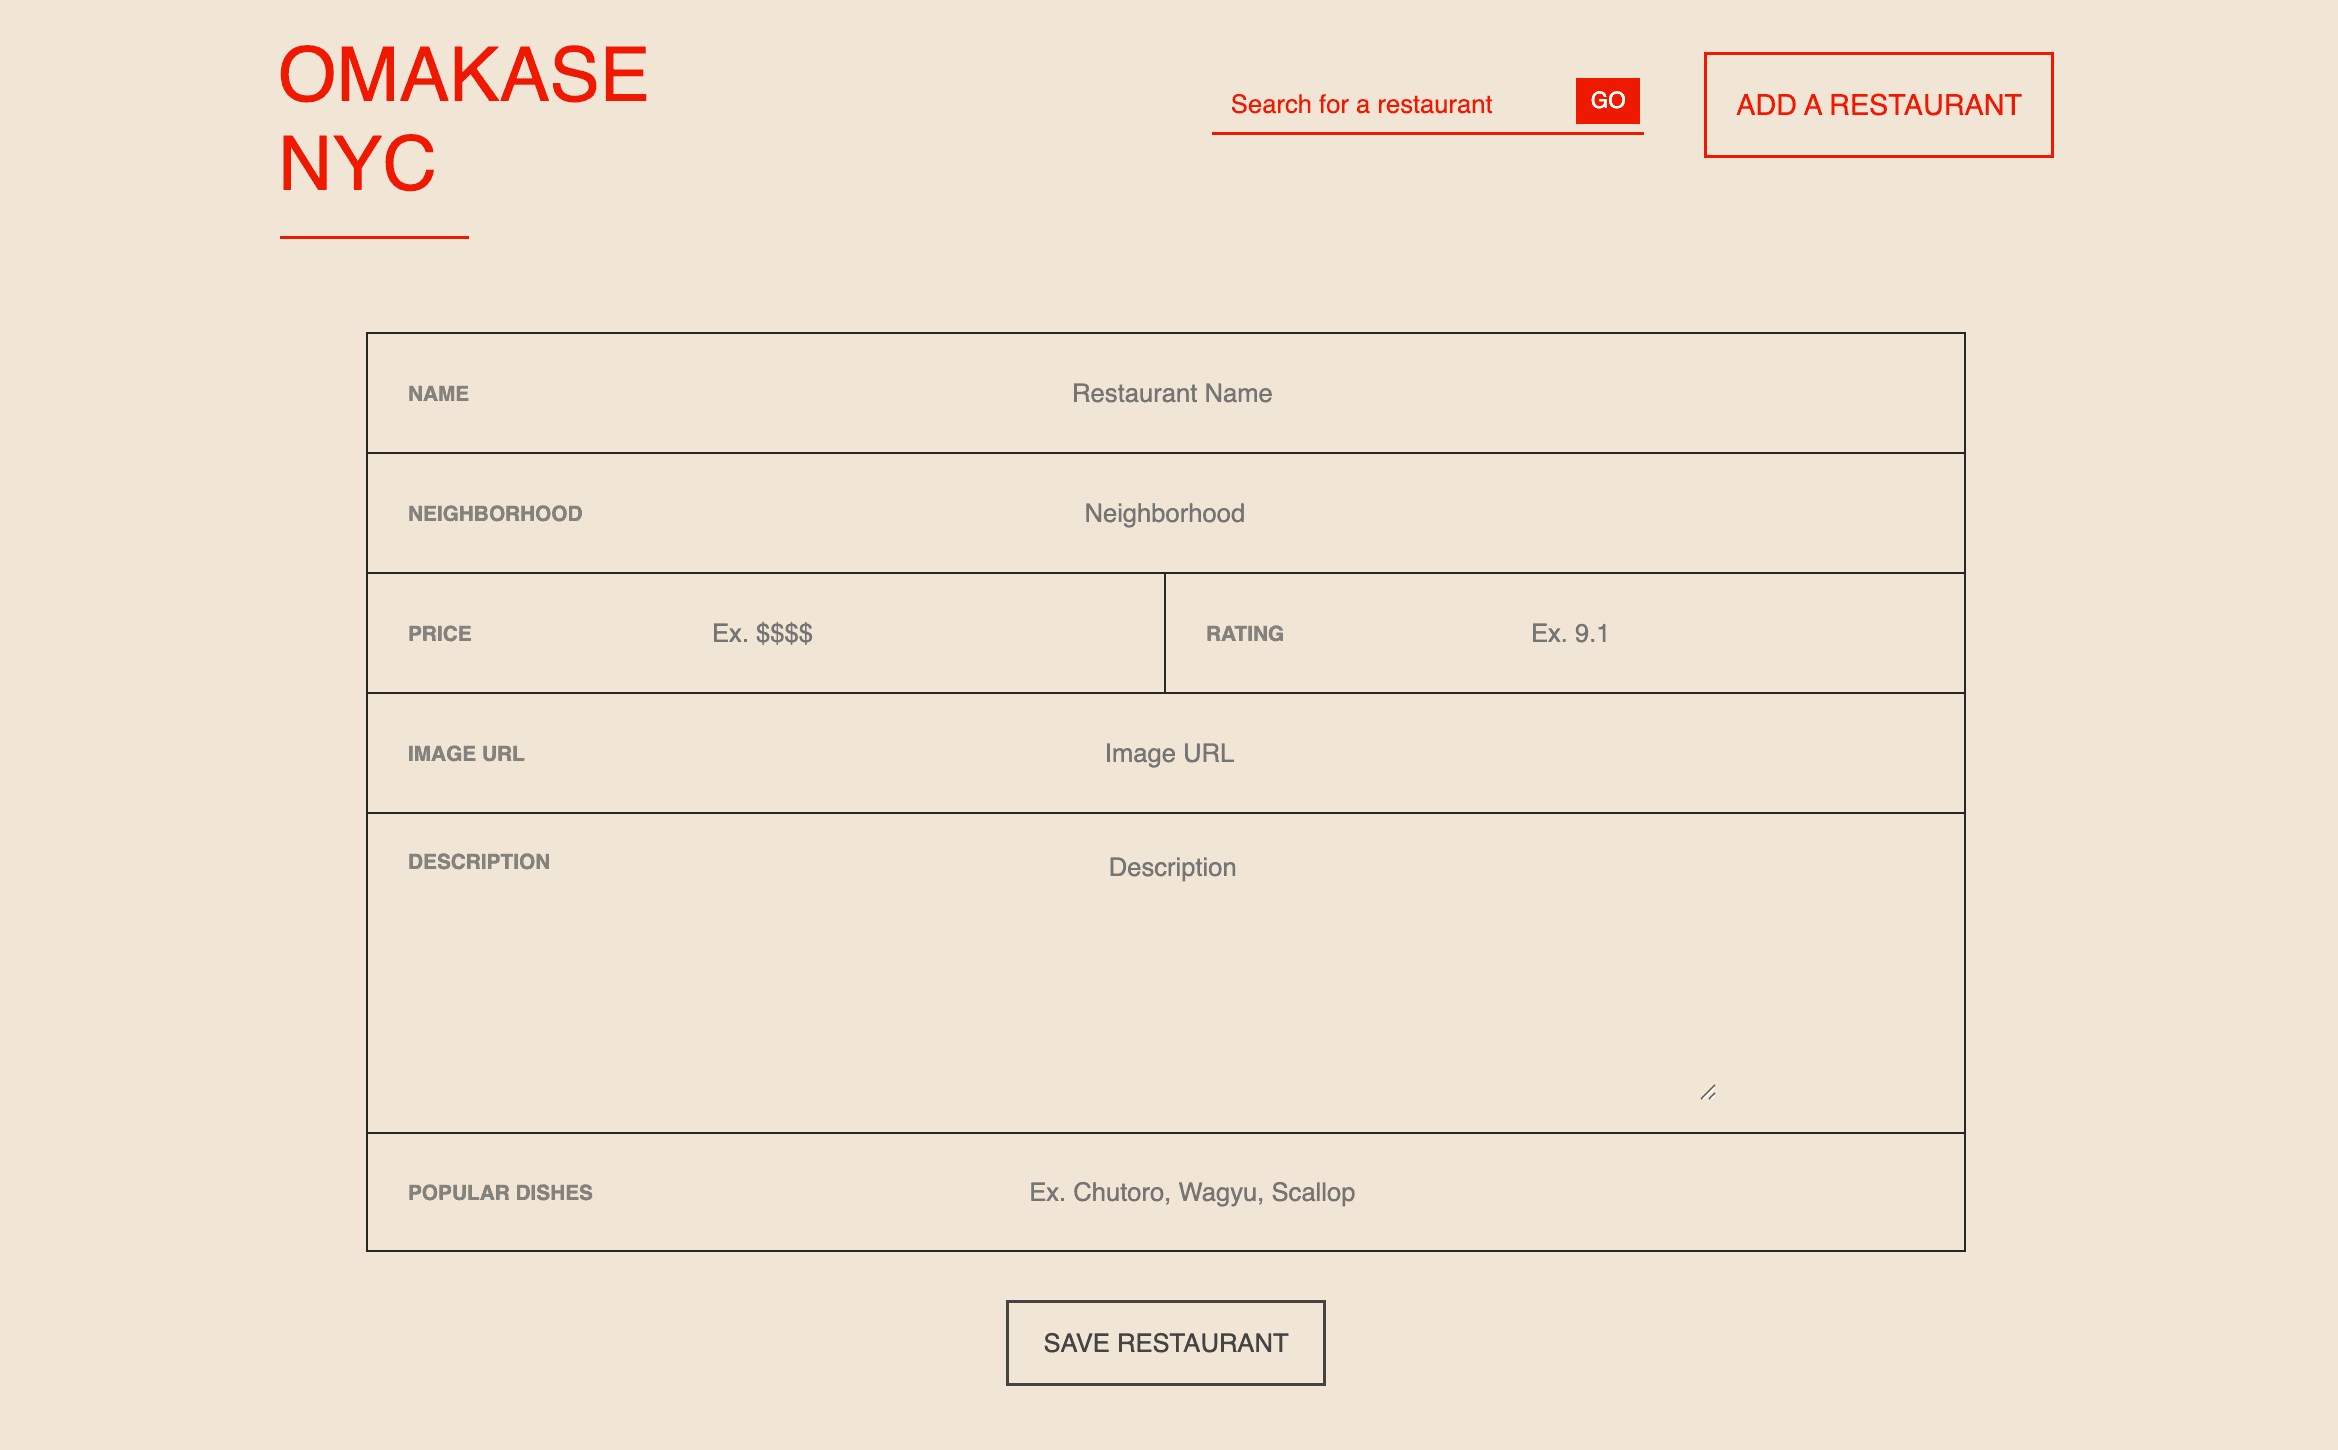Click inside the Description text area

point(1172,973)
